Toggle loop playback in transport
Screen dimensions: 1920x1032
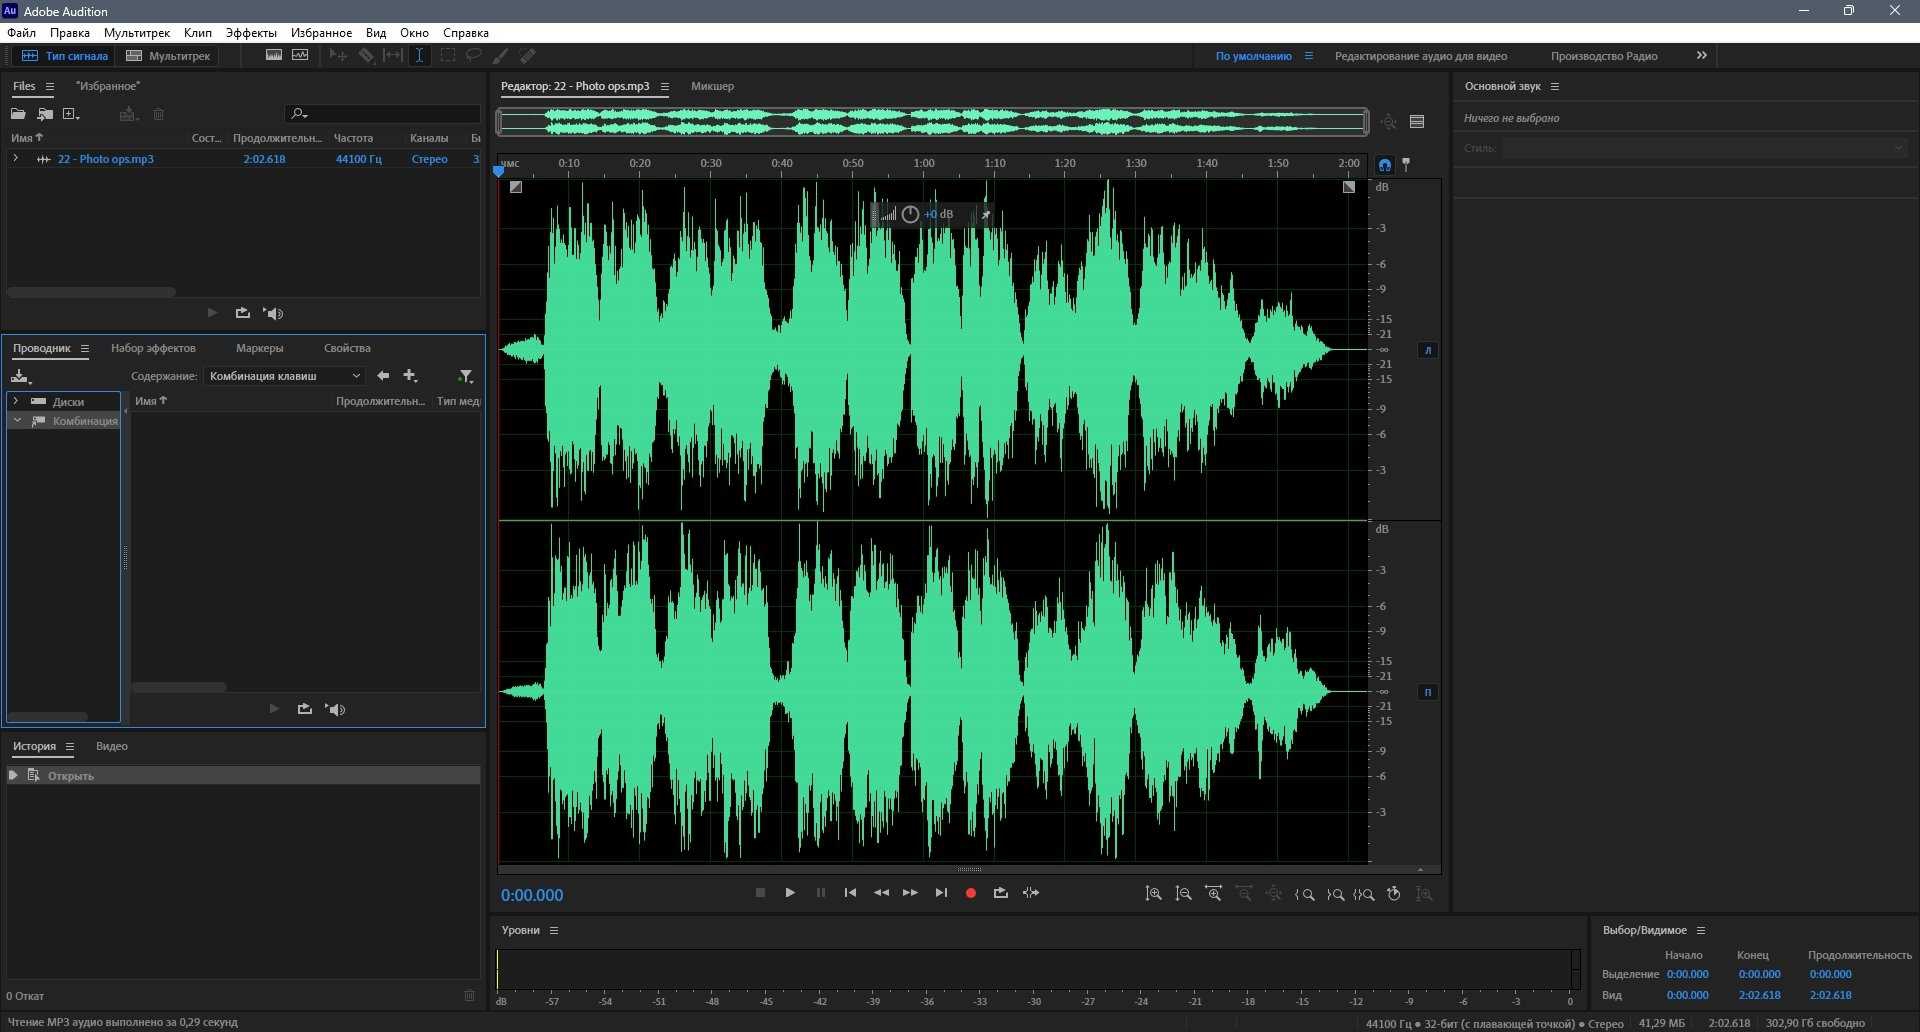pos(1000,893)
